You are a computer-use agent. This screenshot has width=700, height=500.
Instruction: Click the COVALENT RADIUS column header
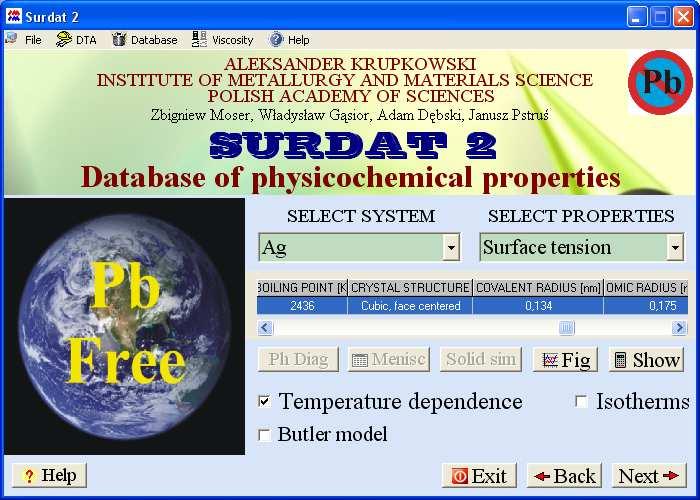538,288
